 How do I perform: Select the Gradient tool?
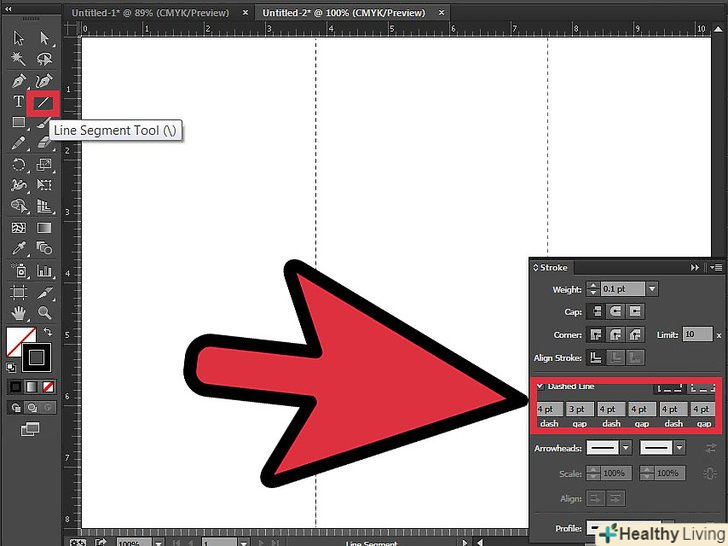[44, 228]
